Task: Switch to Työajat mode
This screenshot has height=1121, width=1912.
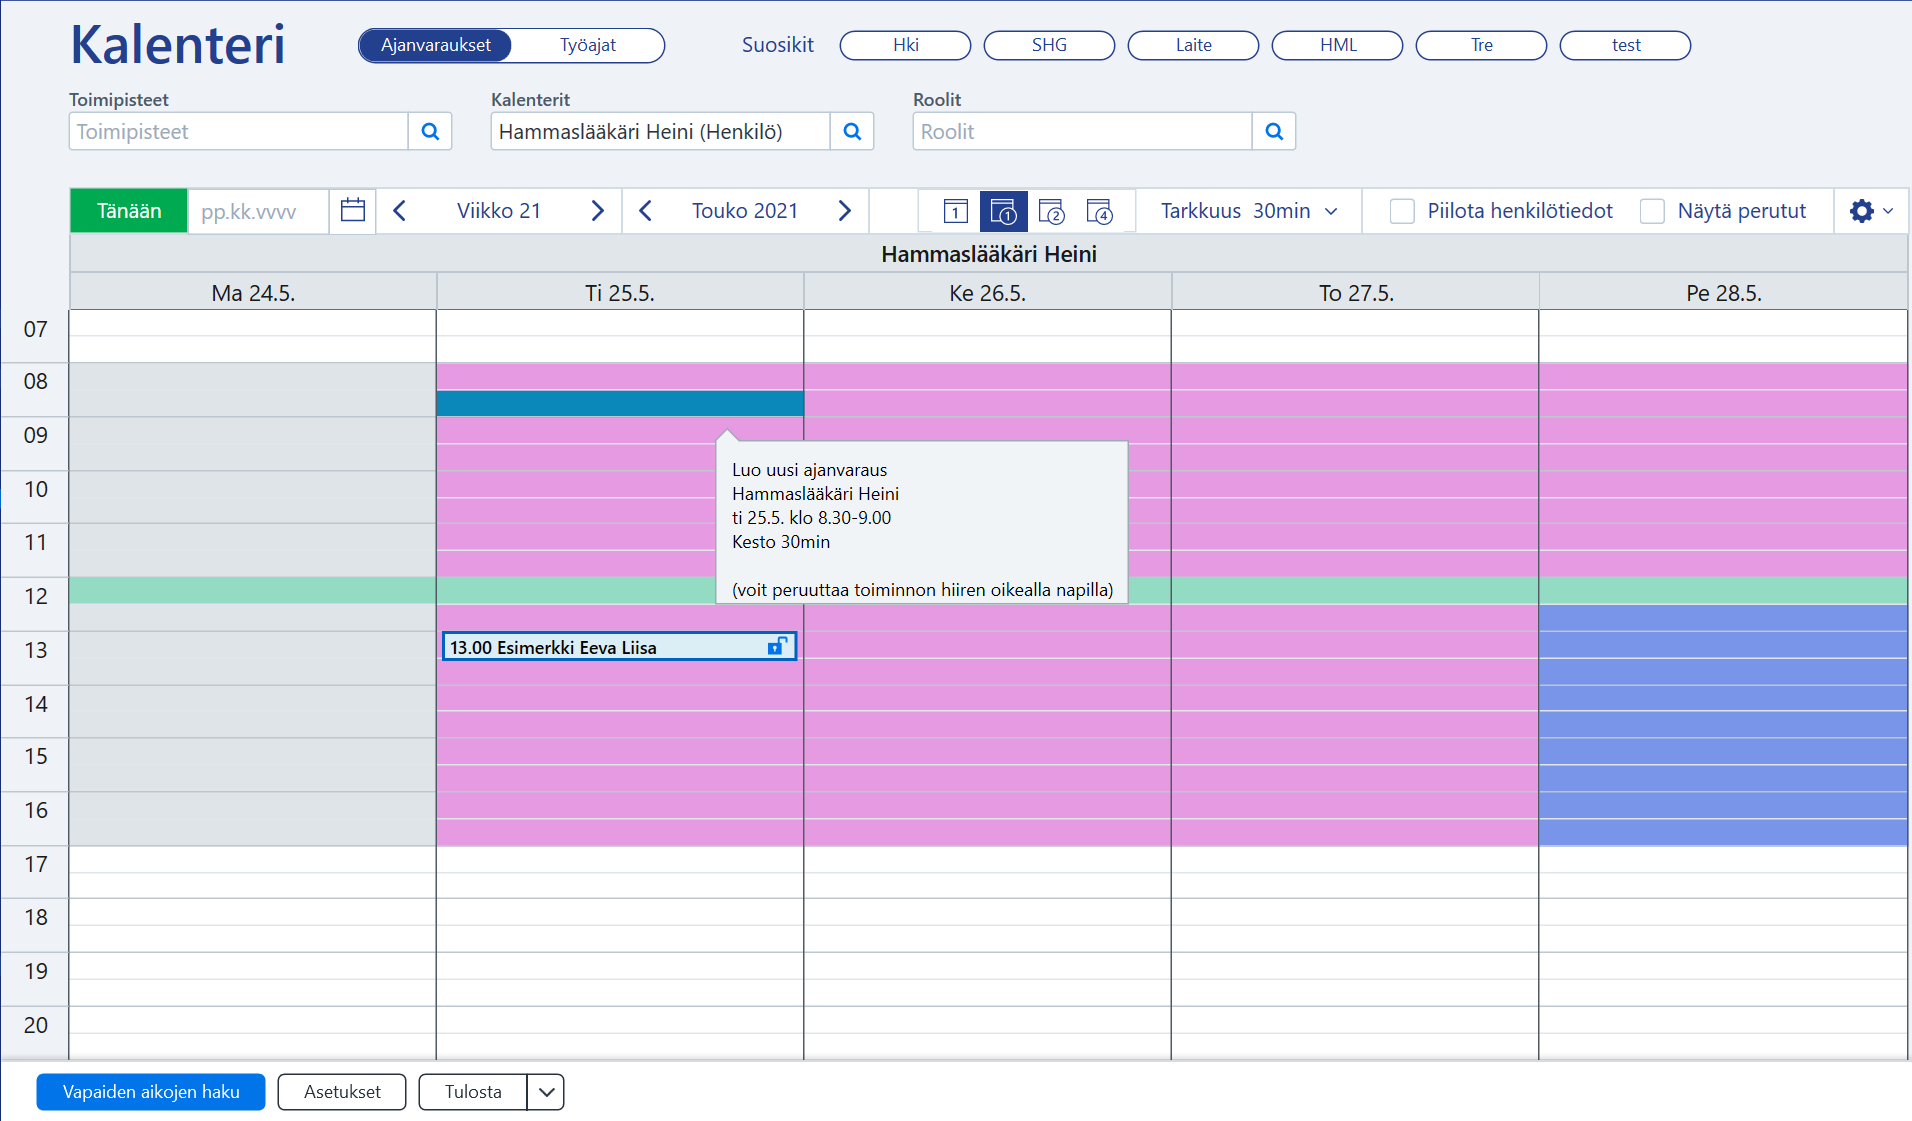Action: pyautogui.click(x=588, y=45)
